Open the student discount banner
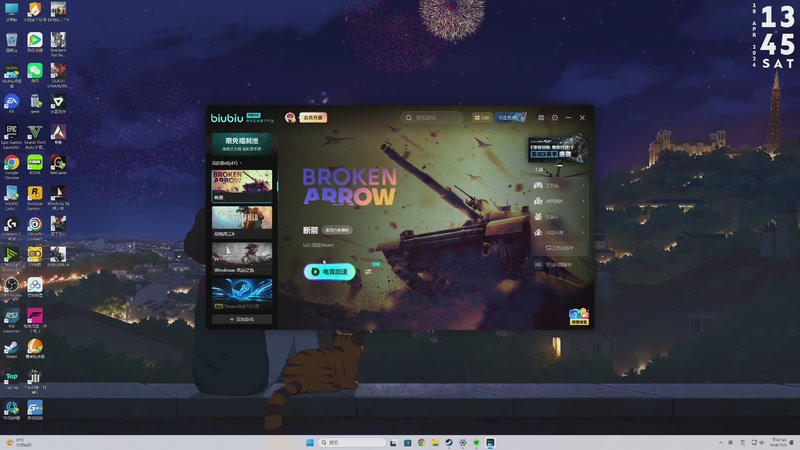 (x=510, y=117)
